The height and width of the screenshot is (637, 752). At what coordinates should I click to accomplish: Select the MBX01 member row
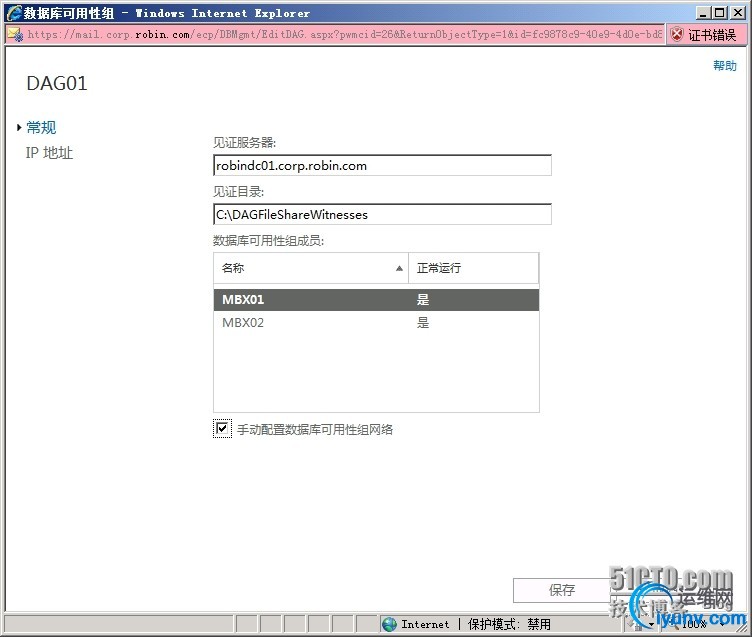(376, 300)
